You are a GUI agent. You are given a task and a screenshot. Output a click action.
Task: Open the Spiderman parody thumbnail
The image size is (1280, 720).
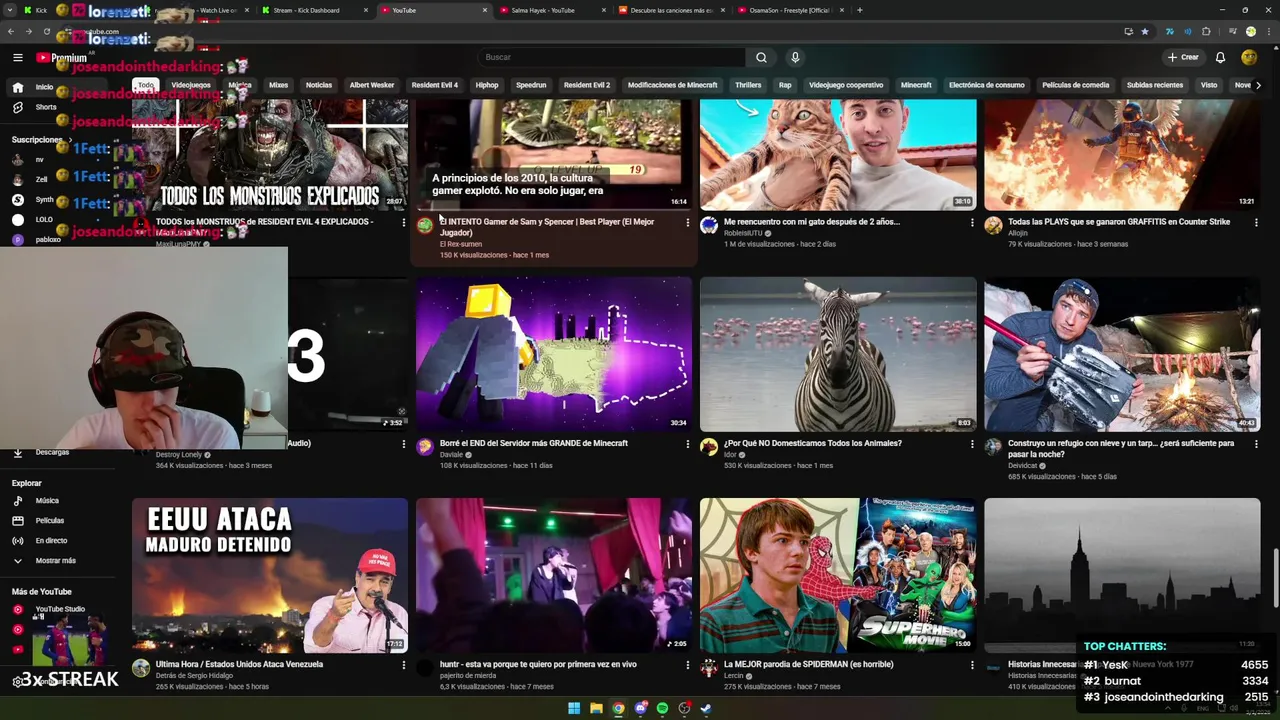(838, 576)
